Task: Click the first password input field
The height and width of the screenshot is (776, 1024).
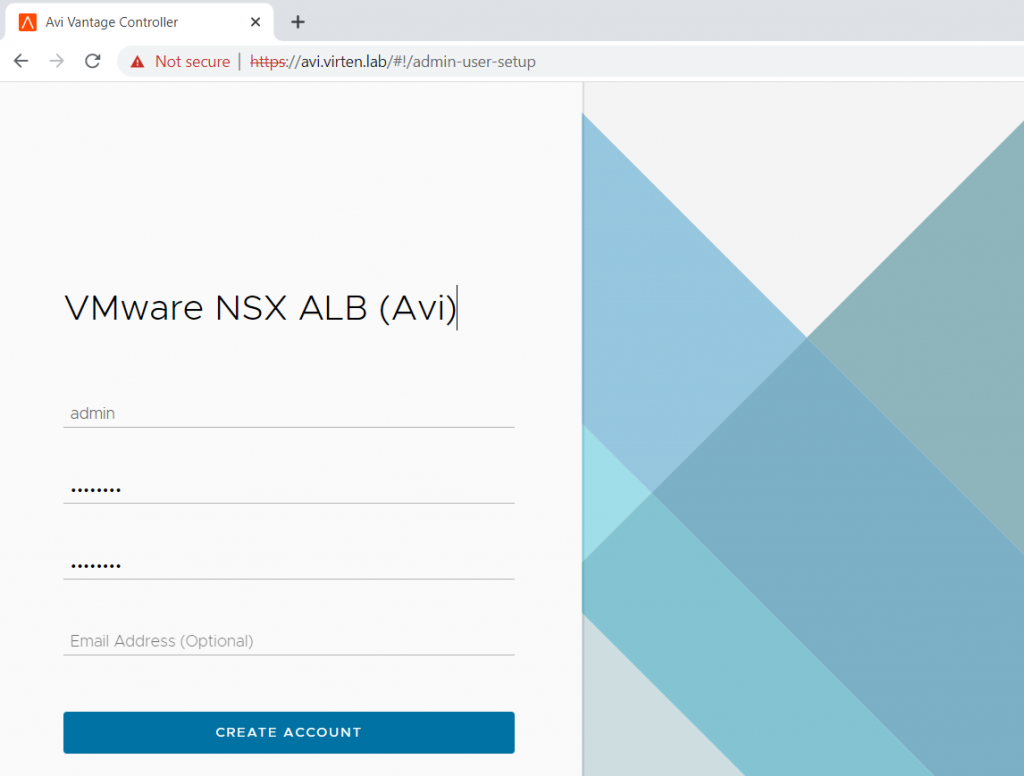Action: (288, 488)
